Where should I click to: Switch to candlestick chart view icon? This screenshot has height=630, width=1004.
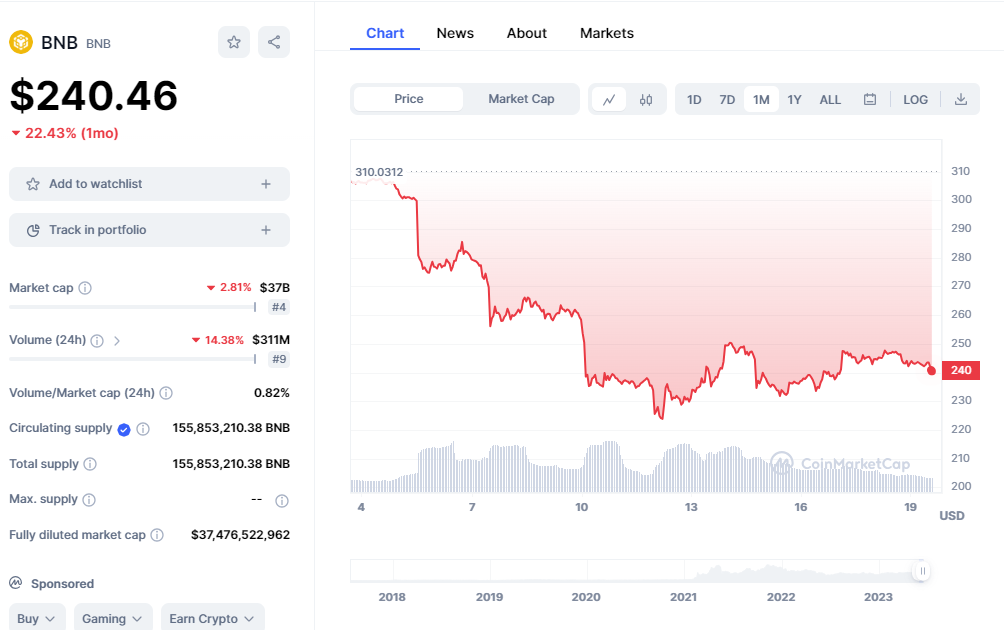coord(646,99)
